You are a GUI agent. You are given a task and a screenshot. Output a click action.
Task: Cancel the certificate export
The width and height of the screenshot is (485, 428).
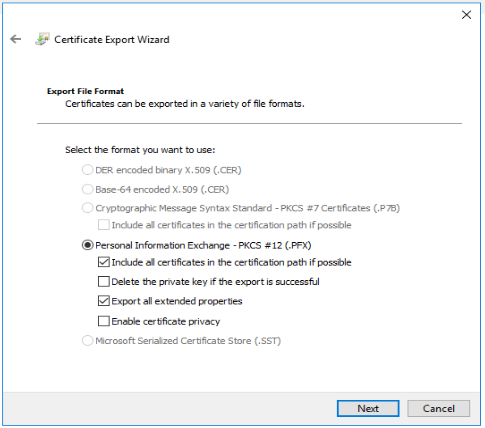pos(439,409)
